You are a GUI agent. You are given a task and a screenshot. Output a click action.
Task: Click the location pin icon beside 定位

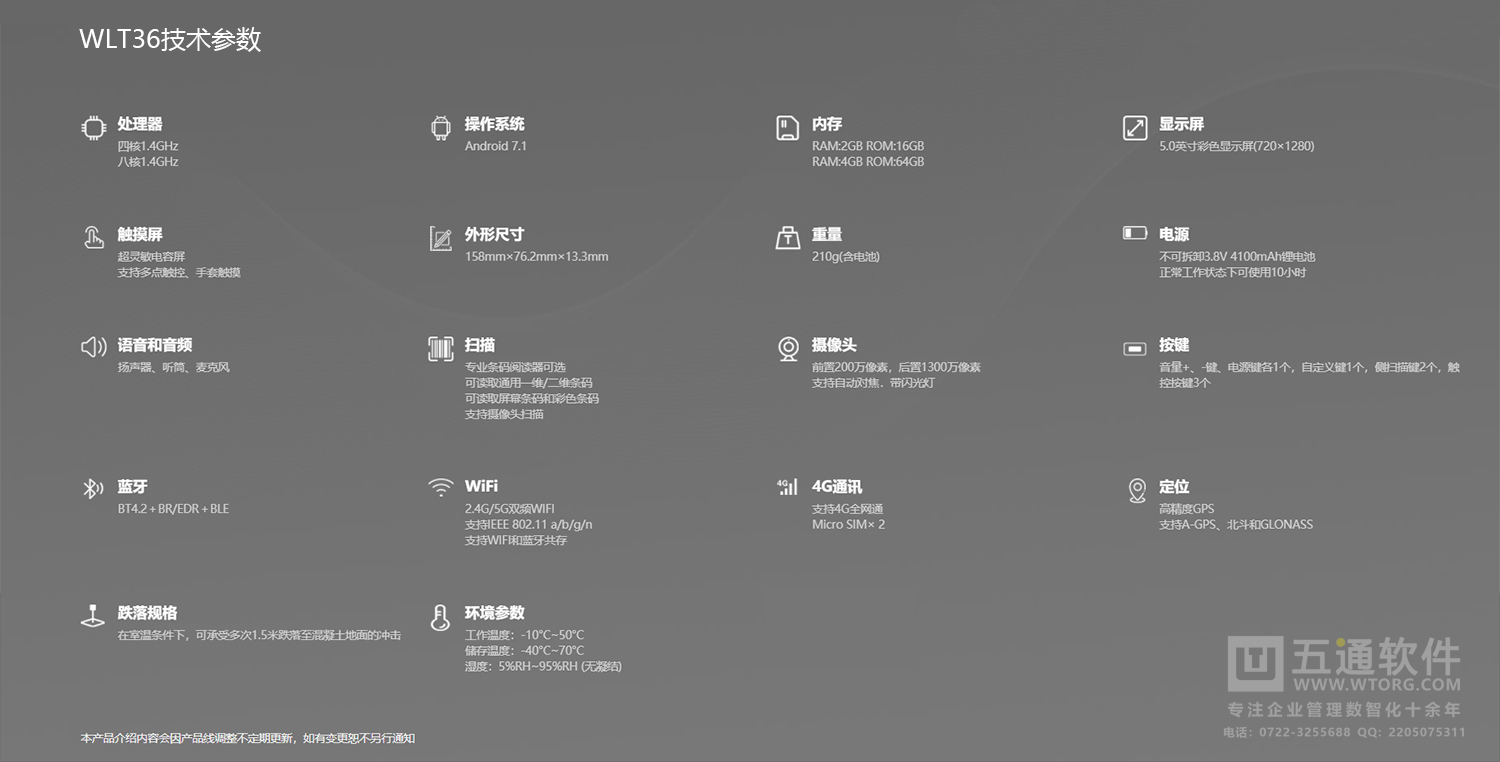[x=1136, y=490]
